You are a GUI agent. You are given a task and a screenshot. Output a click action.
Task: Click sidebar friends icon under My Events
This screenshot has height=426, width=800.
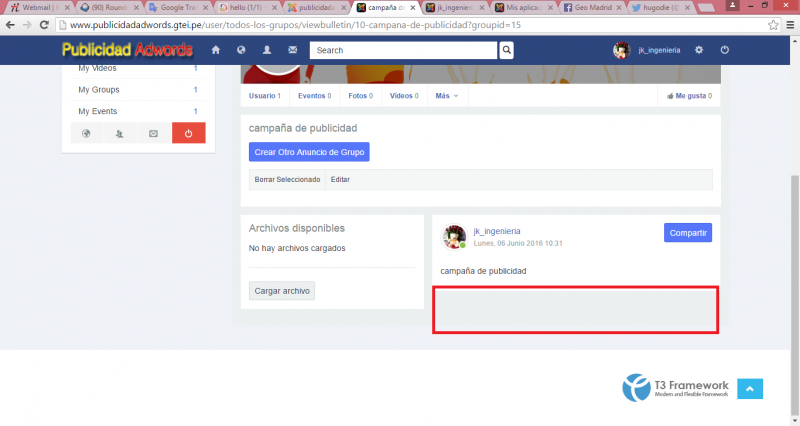[x=119, y=133]
